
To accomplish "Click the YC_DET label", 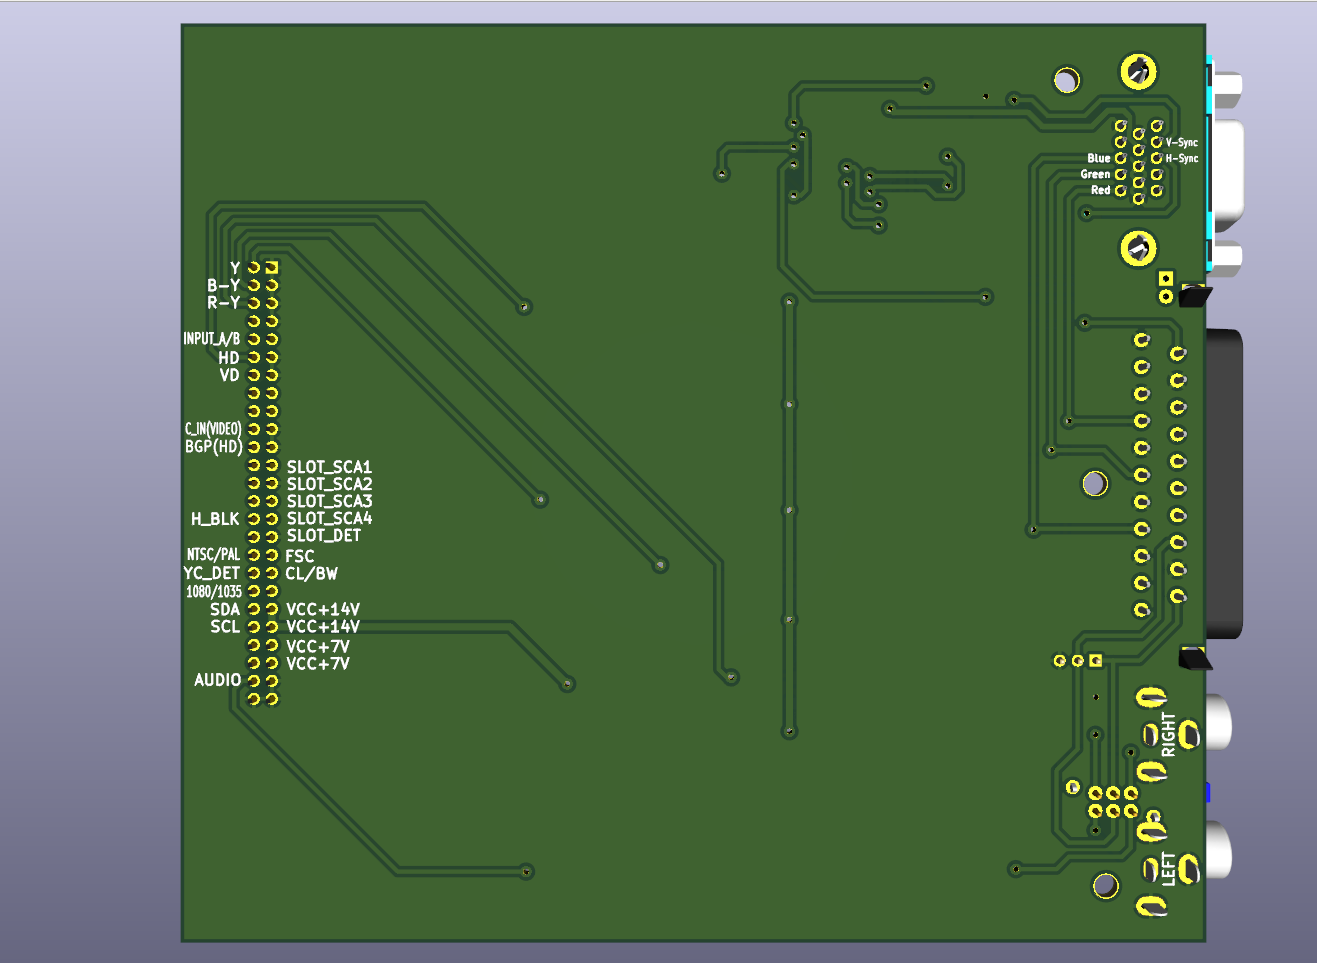I will coord(211,573).
